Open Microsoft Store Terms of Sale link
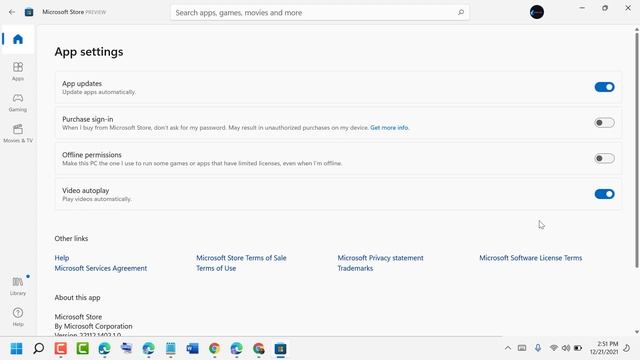The height and width of the screenshot is (360, 640). [241, 258]
